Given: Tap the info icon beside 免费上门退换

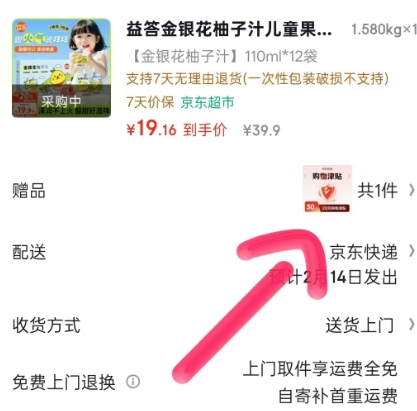Looking at the screenshot, I should 133,381.
